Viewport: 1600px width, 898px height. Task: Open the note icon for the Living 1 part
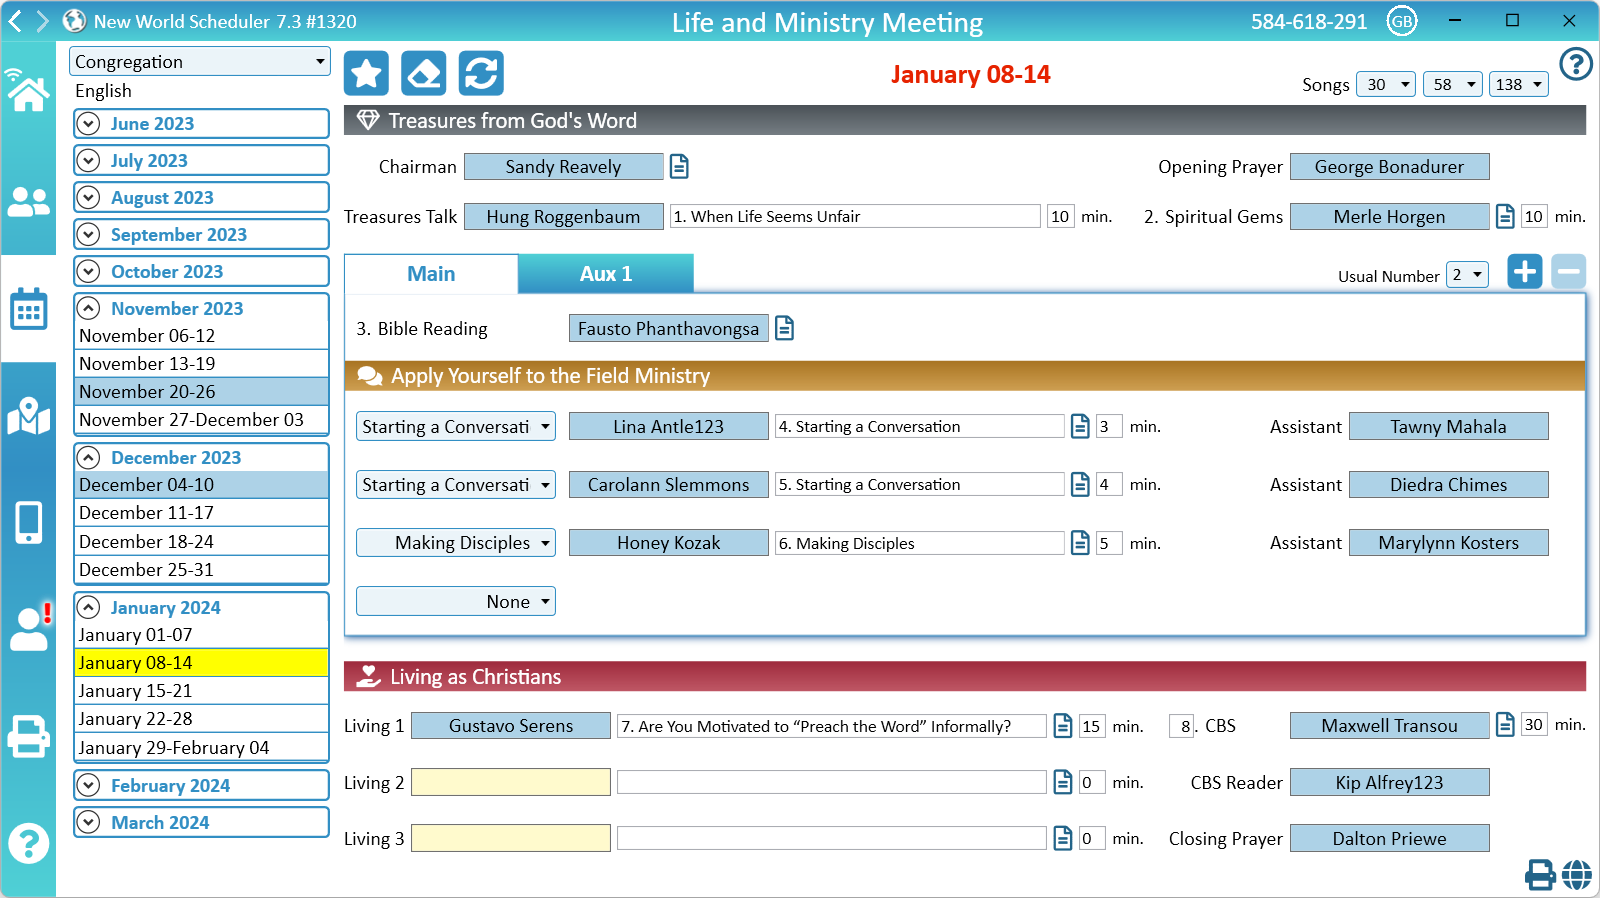pyautogui.click(x=1063, y=726)
